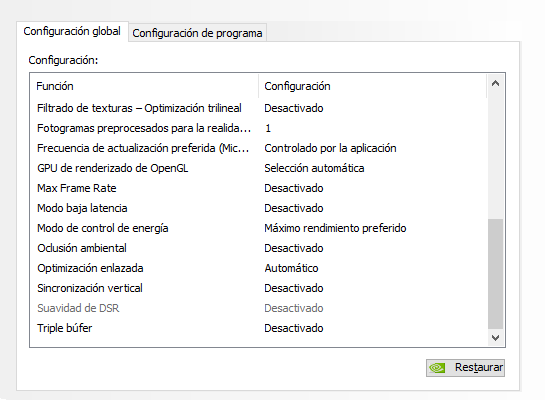
Task: Click Desactivado value for Suavidad de DSR
Action: 294,308
